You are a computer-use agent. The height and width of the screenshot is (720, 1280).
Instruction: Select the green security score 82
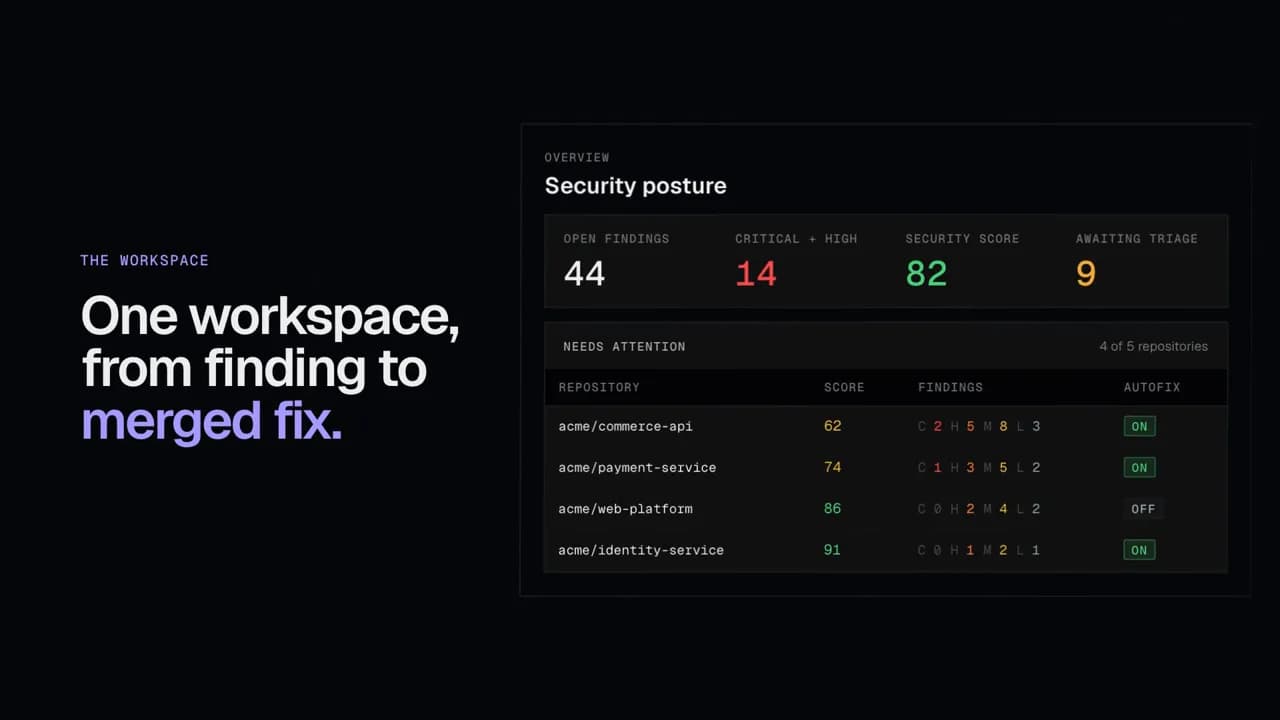(926, 273)
